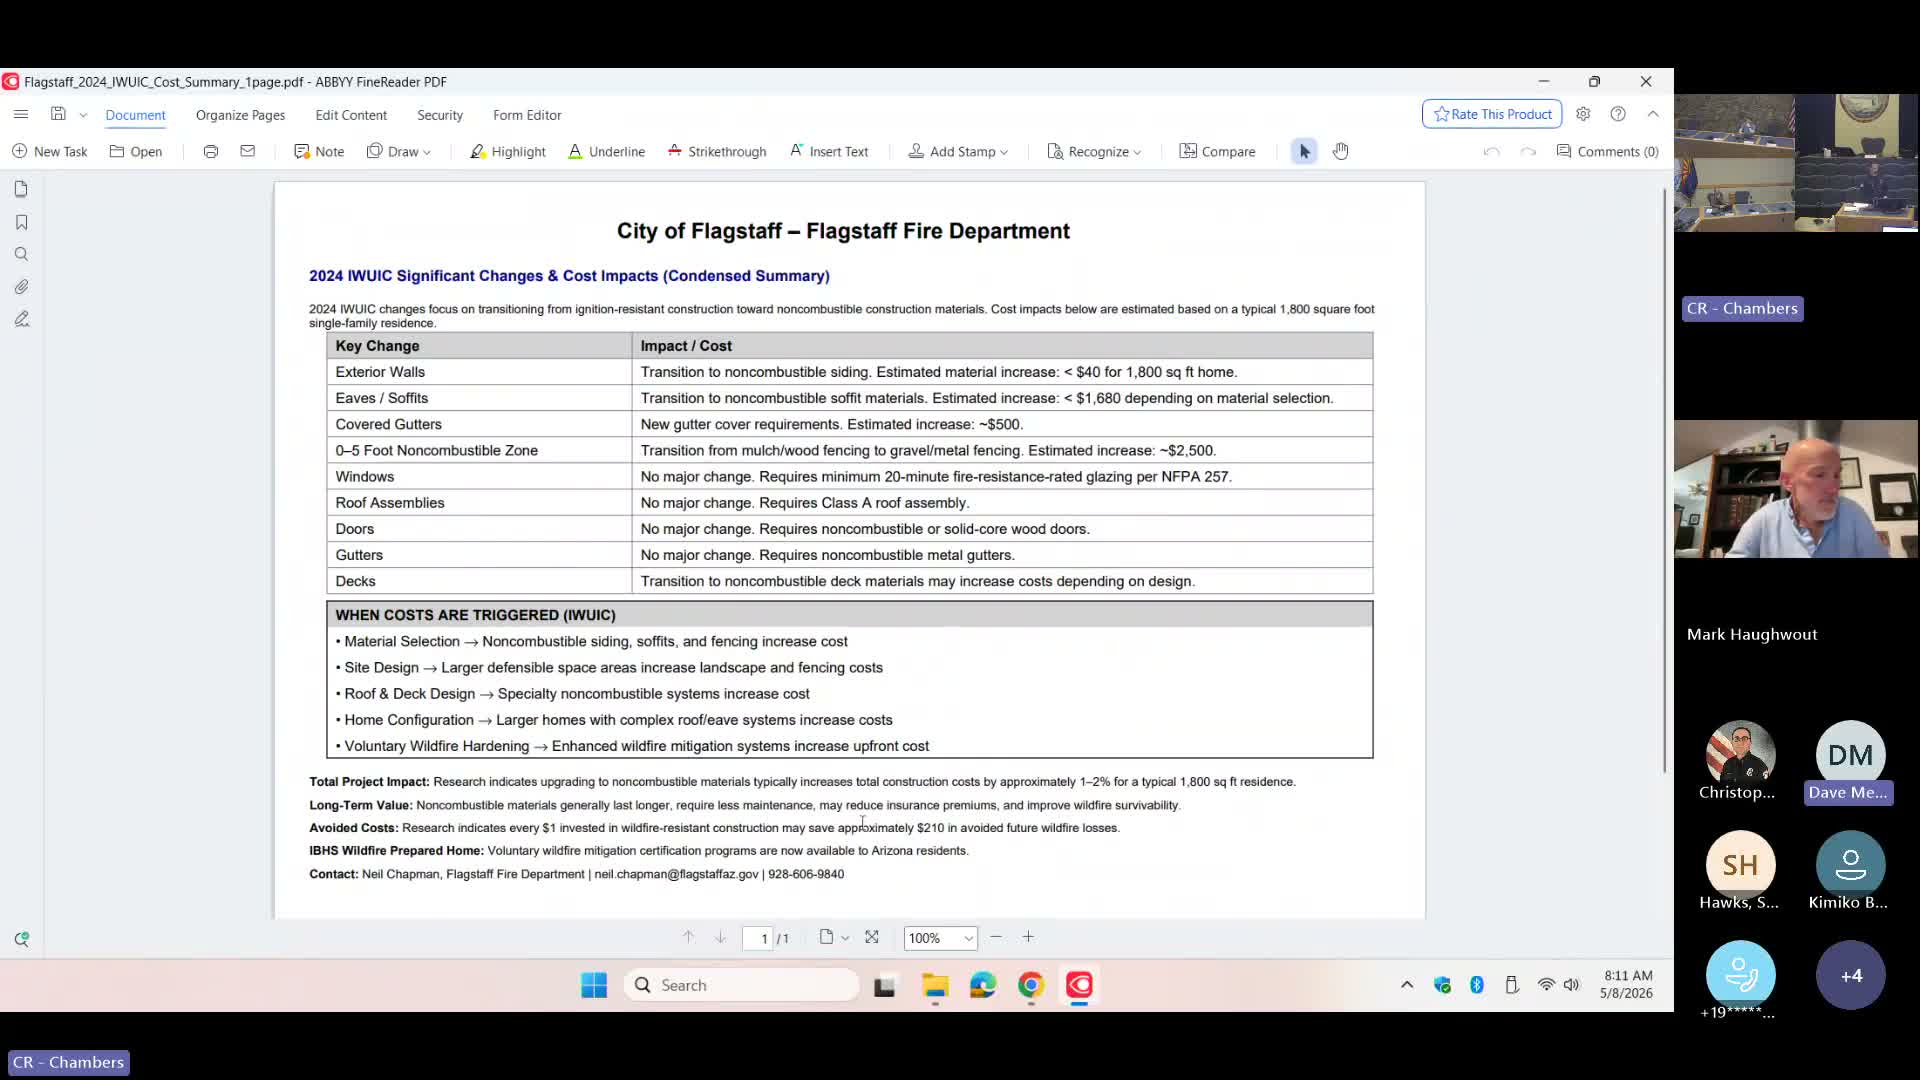Image resolution: width=1920 pixels, height=1080 pixels.
Task: Click the Open file button
Action: coord(136,152)
